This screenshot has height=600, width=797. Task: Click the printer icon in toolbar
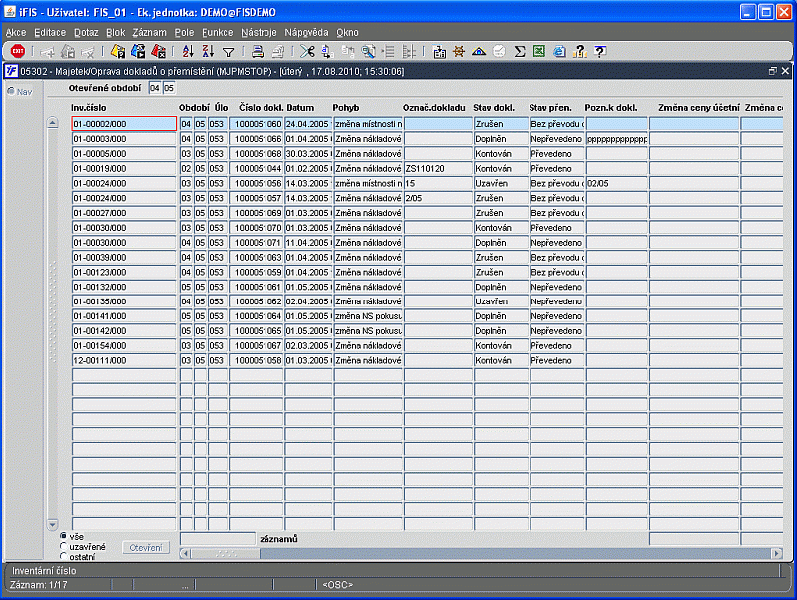point(257,51)
